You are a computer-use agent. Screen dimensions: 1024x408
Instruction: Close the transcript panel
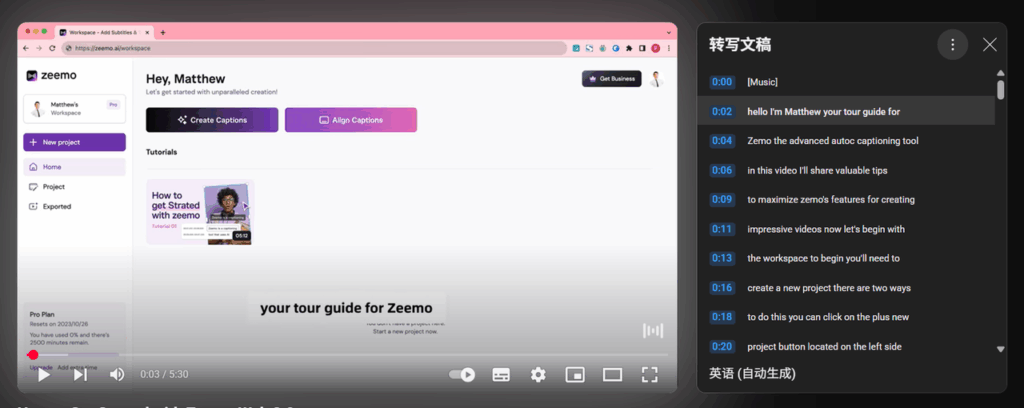(990, 44)
